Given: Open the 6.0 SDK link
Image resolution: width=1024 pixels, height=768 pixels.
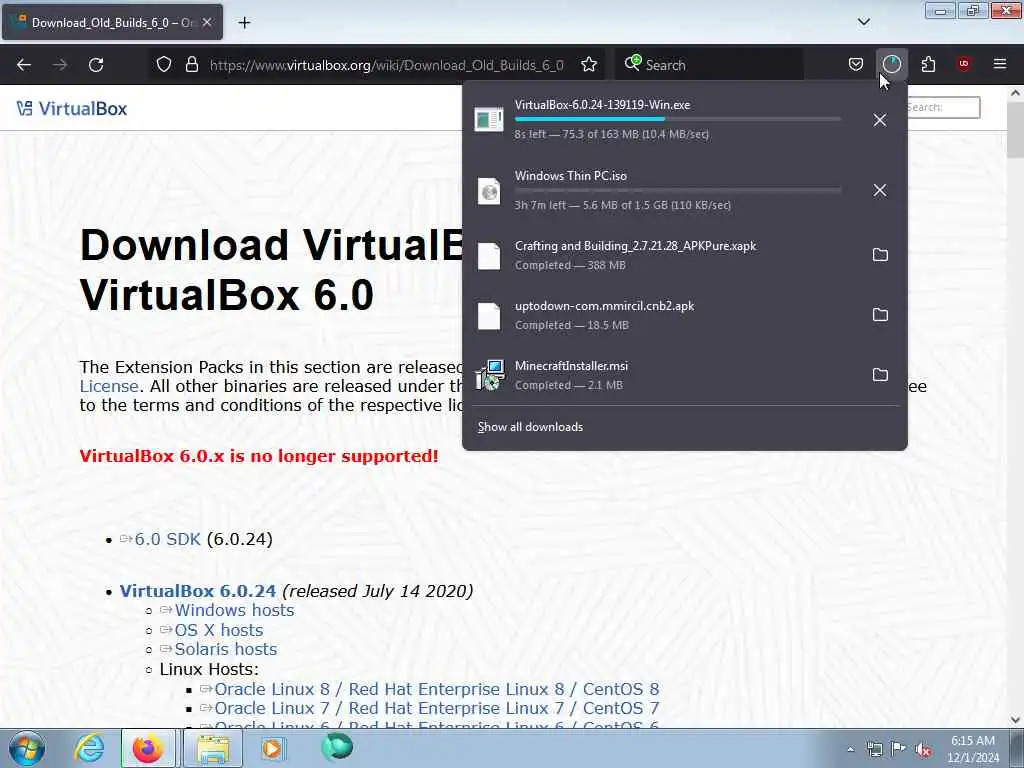Looking at the screenshot, I should pyautogui.click(x=167, y=539).
